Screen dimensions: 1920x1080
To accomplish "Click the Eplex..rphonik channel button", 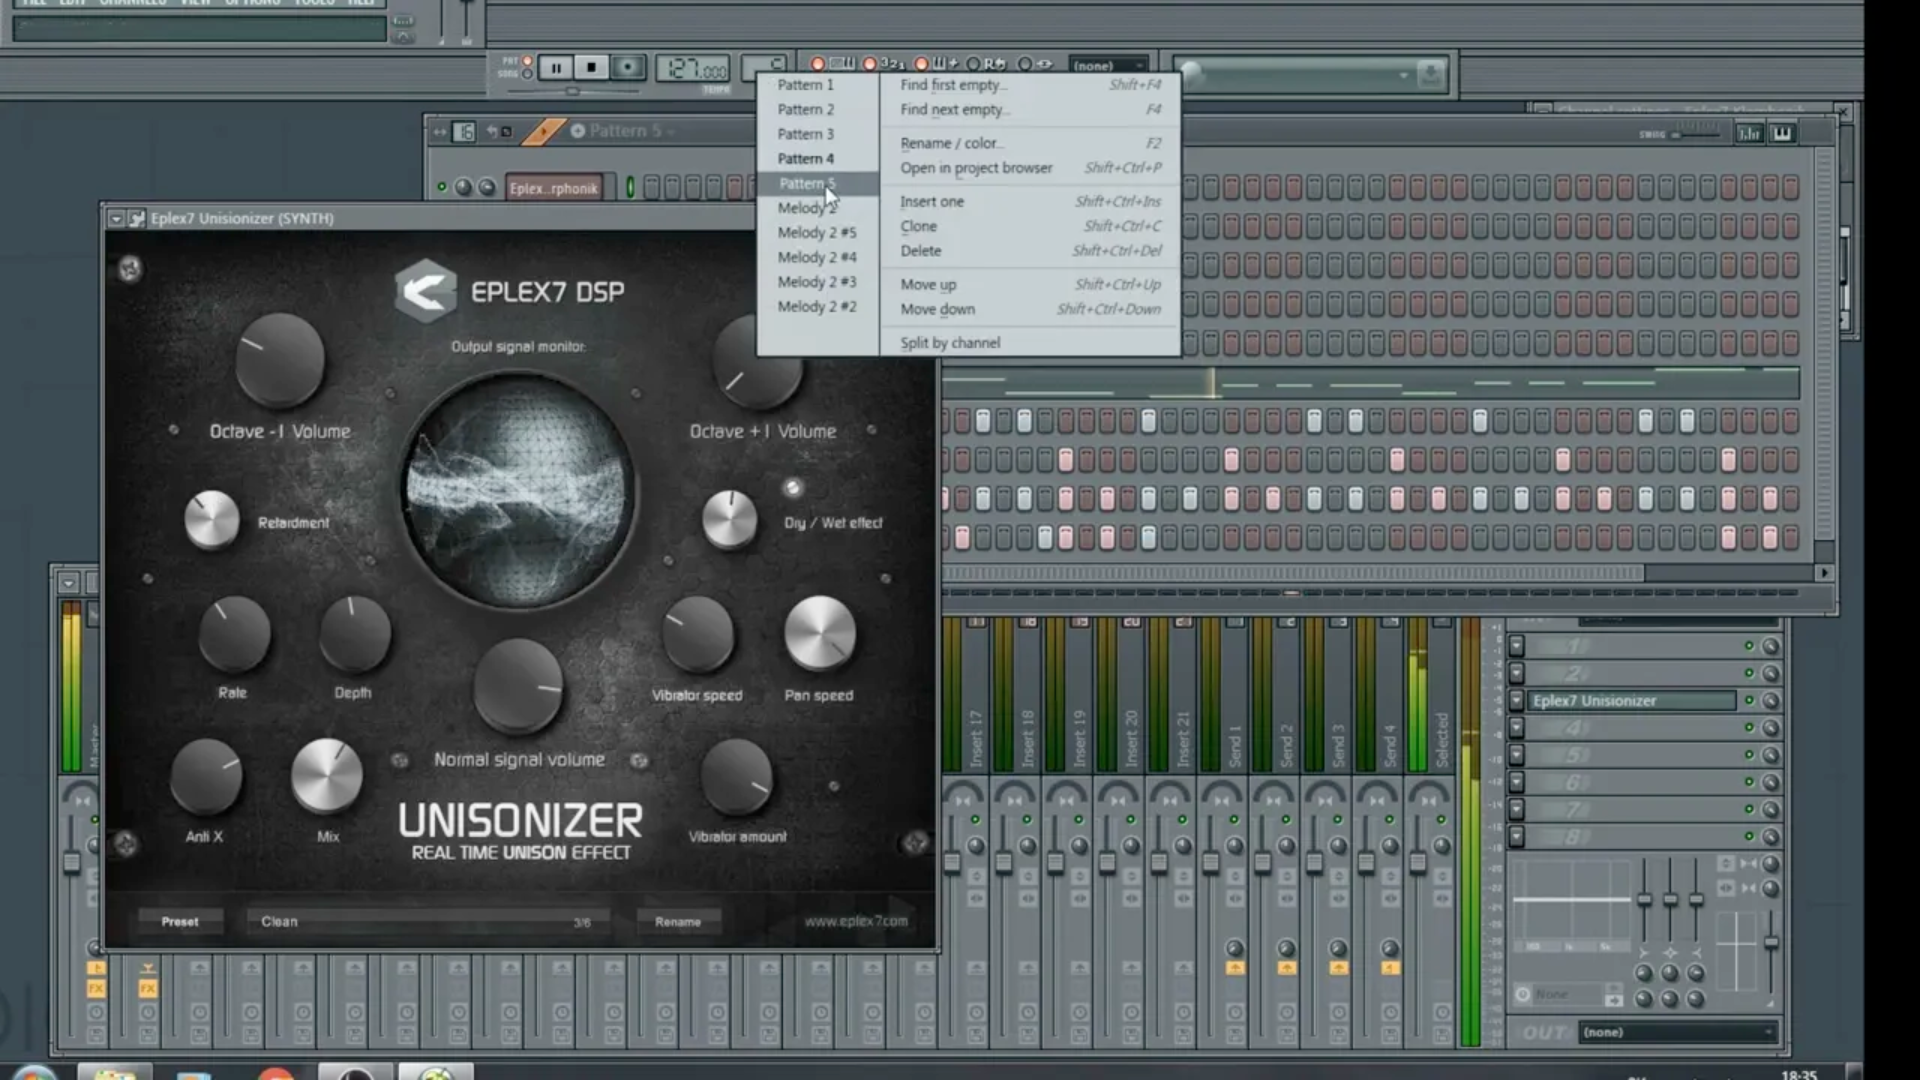I will pyautogui.click(x=554, y=188).
